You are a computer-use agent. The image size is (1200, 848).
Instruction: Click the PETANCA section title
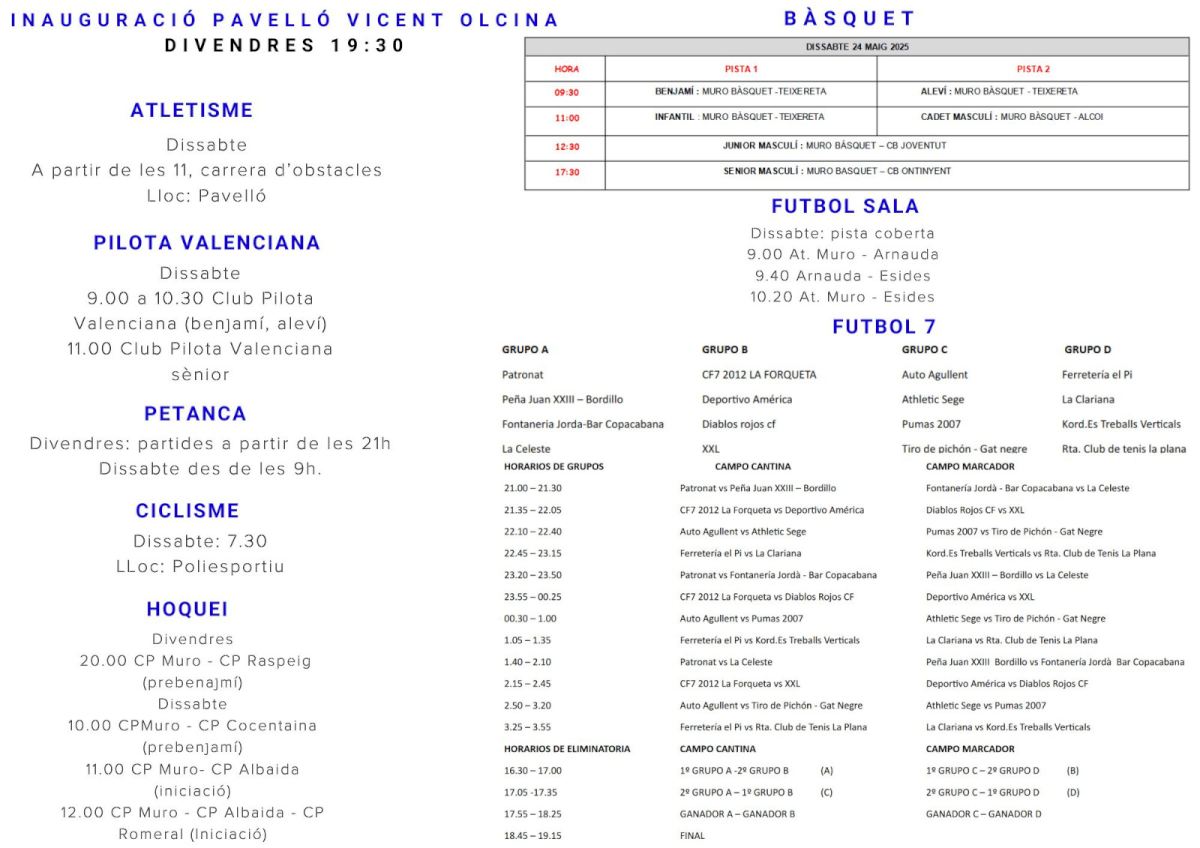pos(195,414)
